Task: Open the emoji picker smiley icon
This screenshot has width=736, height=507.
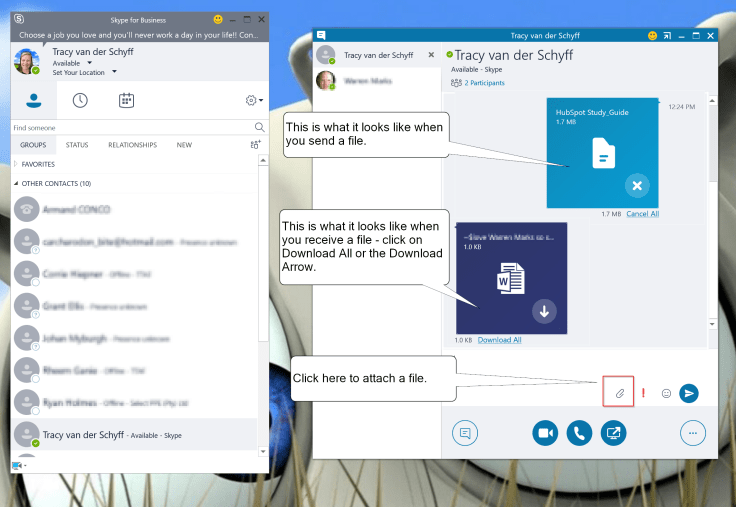Action: (x=666, y=393)
